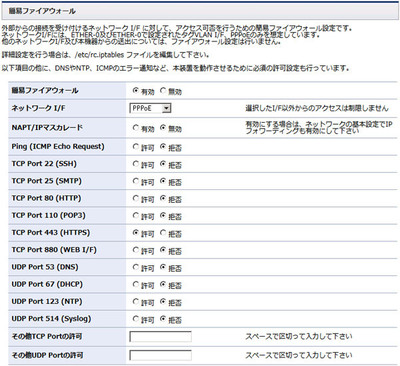Deny TCP Port 80 (HTTP) with 拒否

click(x=163, y=198)
